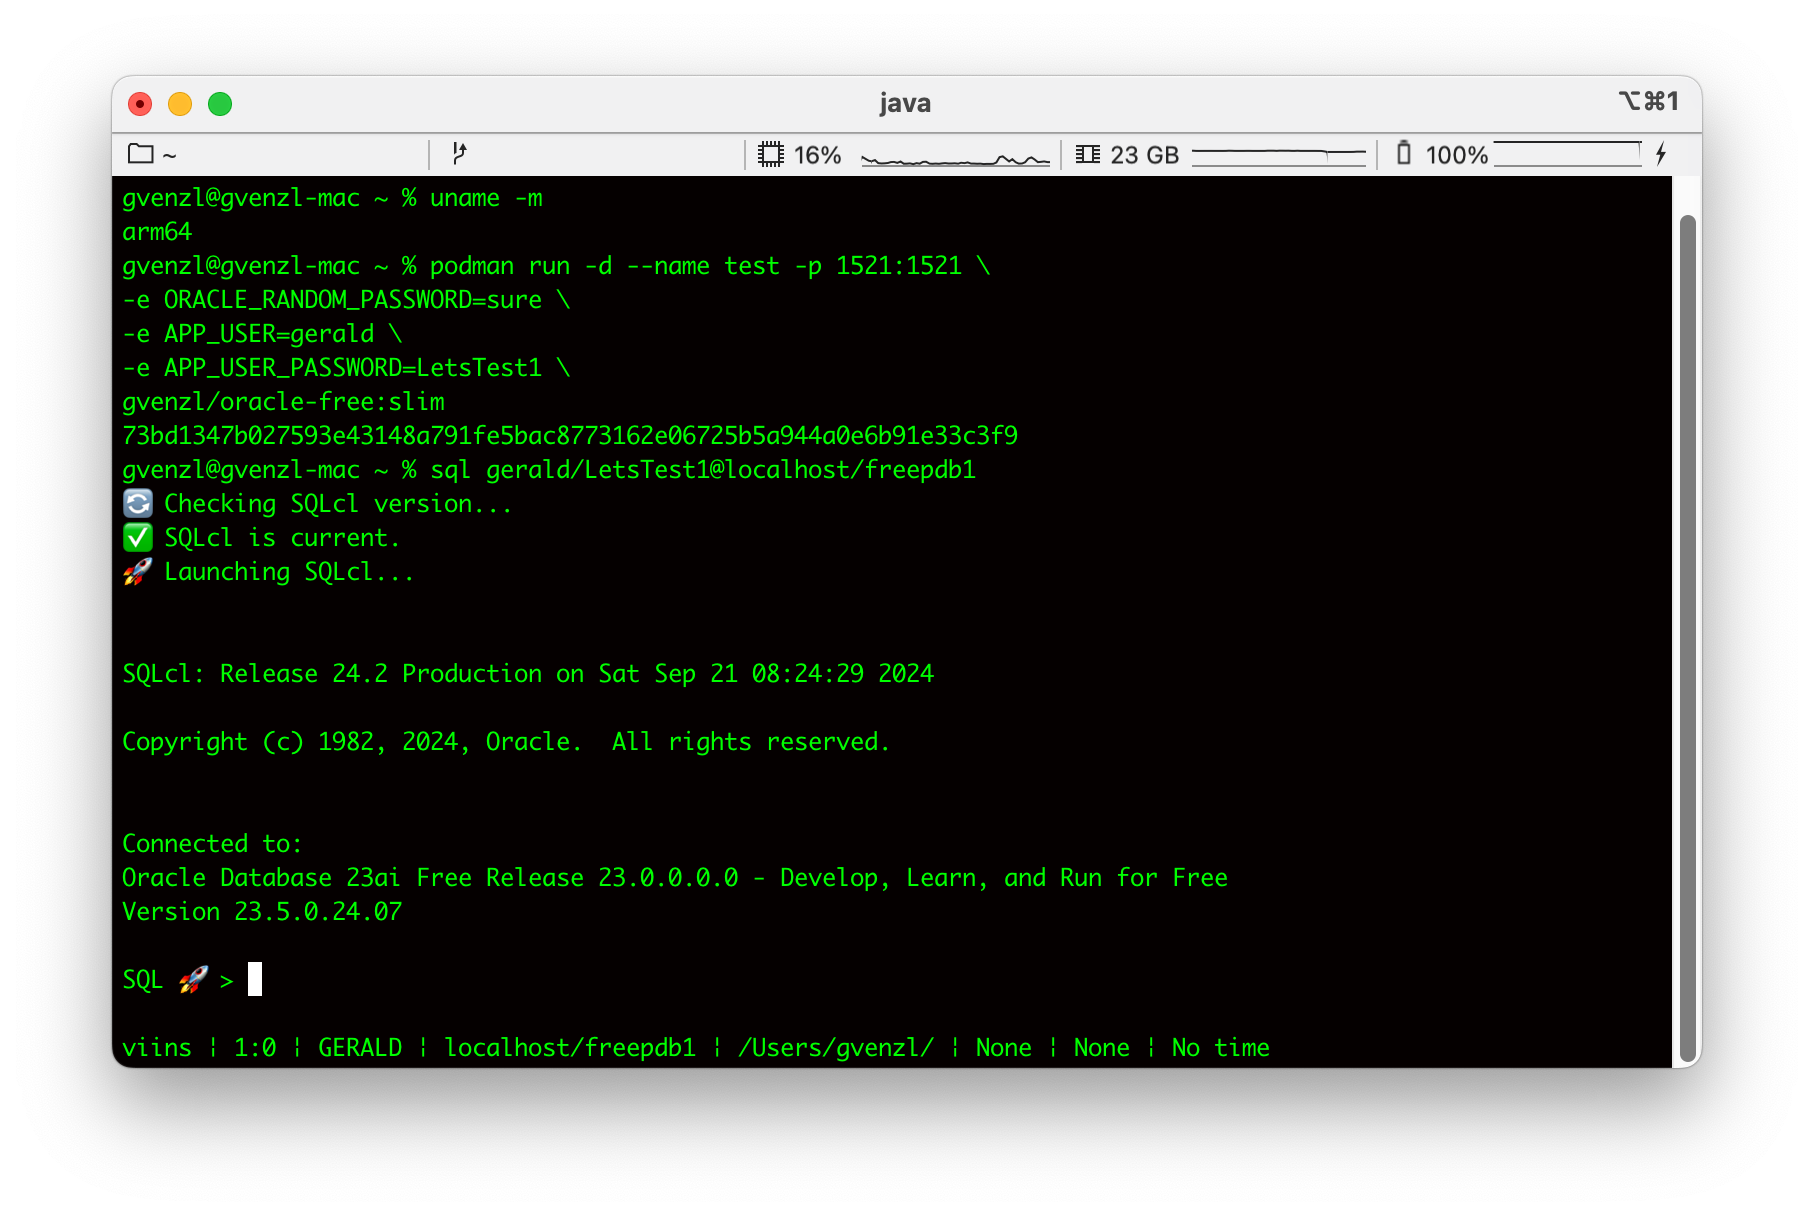
Task: Click the '~' directory label beside the folder icon
Action: coord(169,155)
